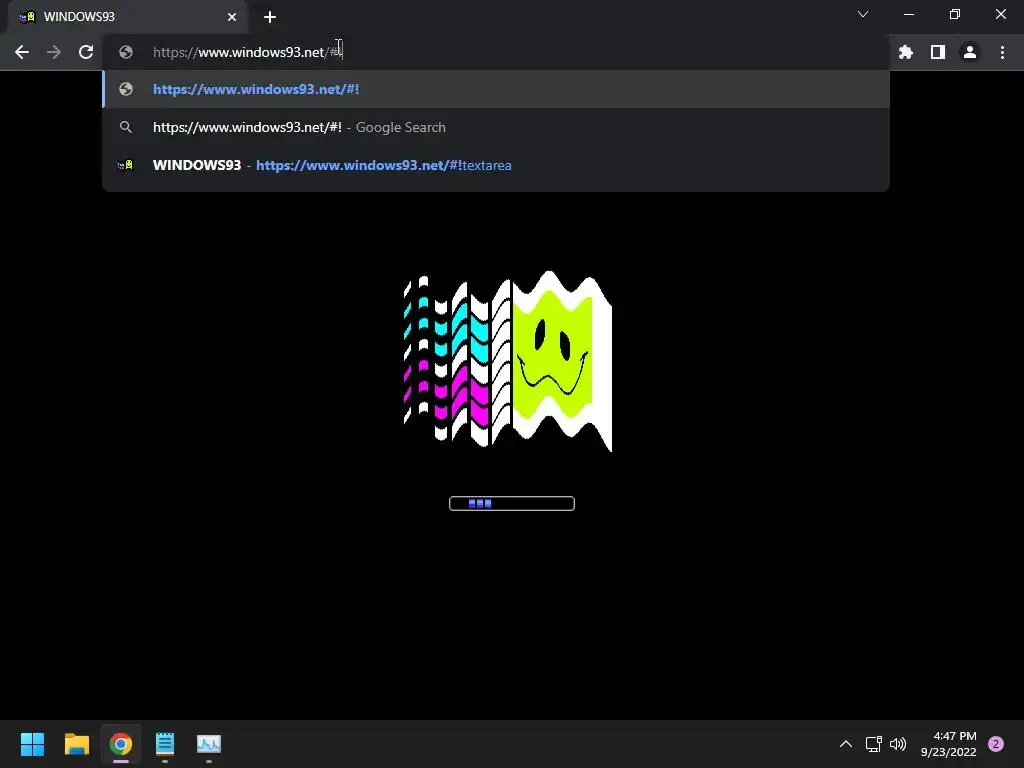Click the volume speaker tray icon

click(x=898, y=744)
